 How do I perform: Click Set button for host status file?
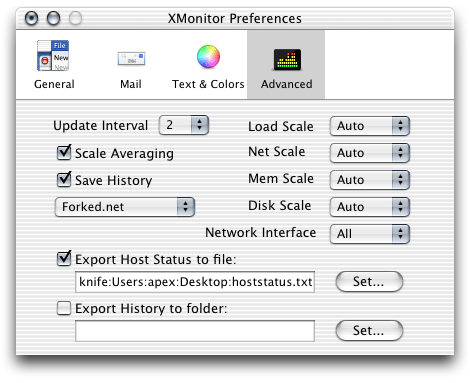click(369, 282)
